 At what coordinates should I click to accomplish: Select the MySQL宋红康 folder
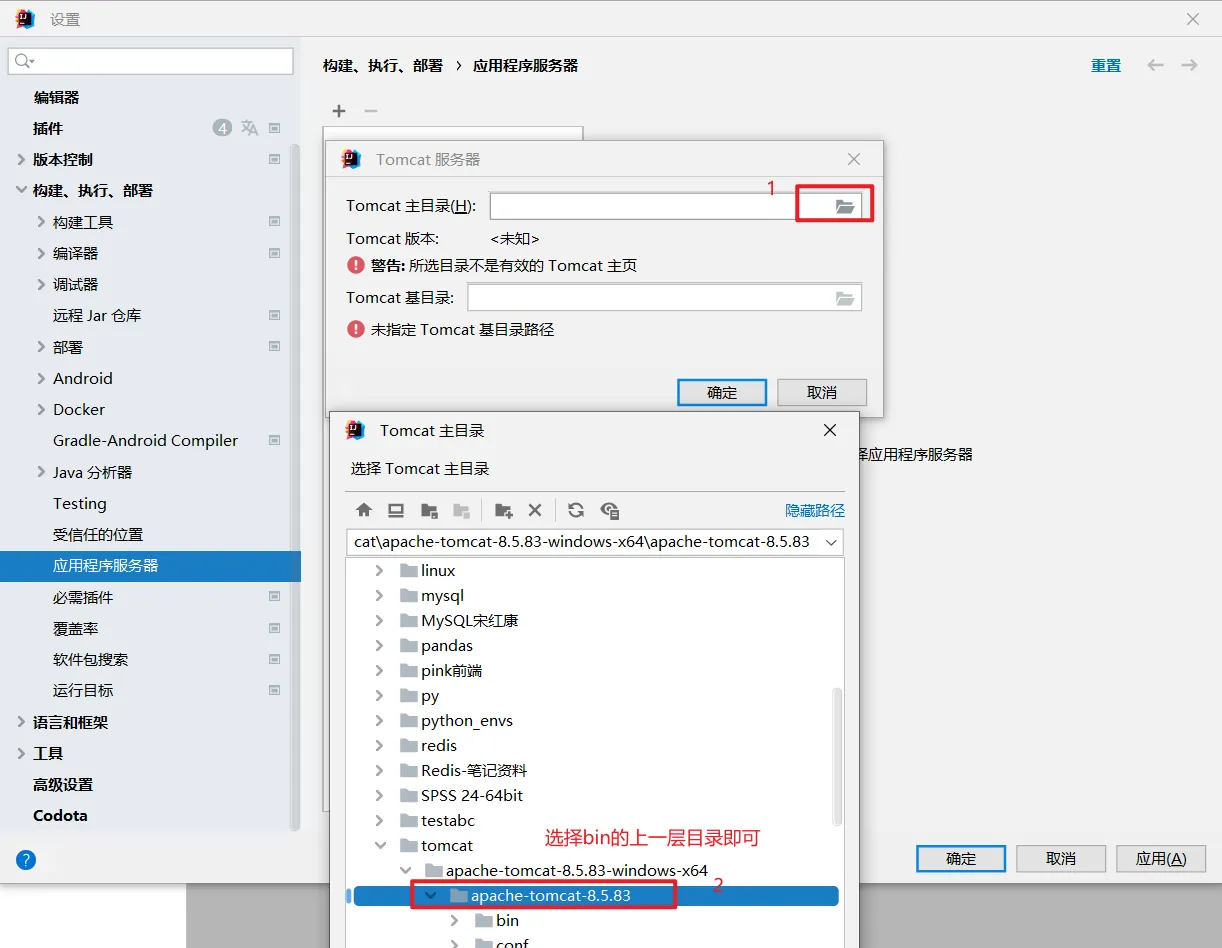click(x=470, y=620)
